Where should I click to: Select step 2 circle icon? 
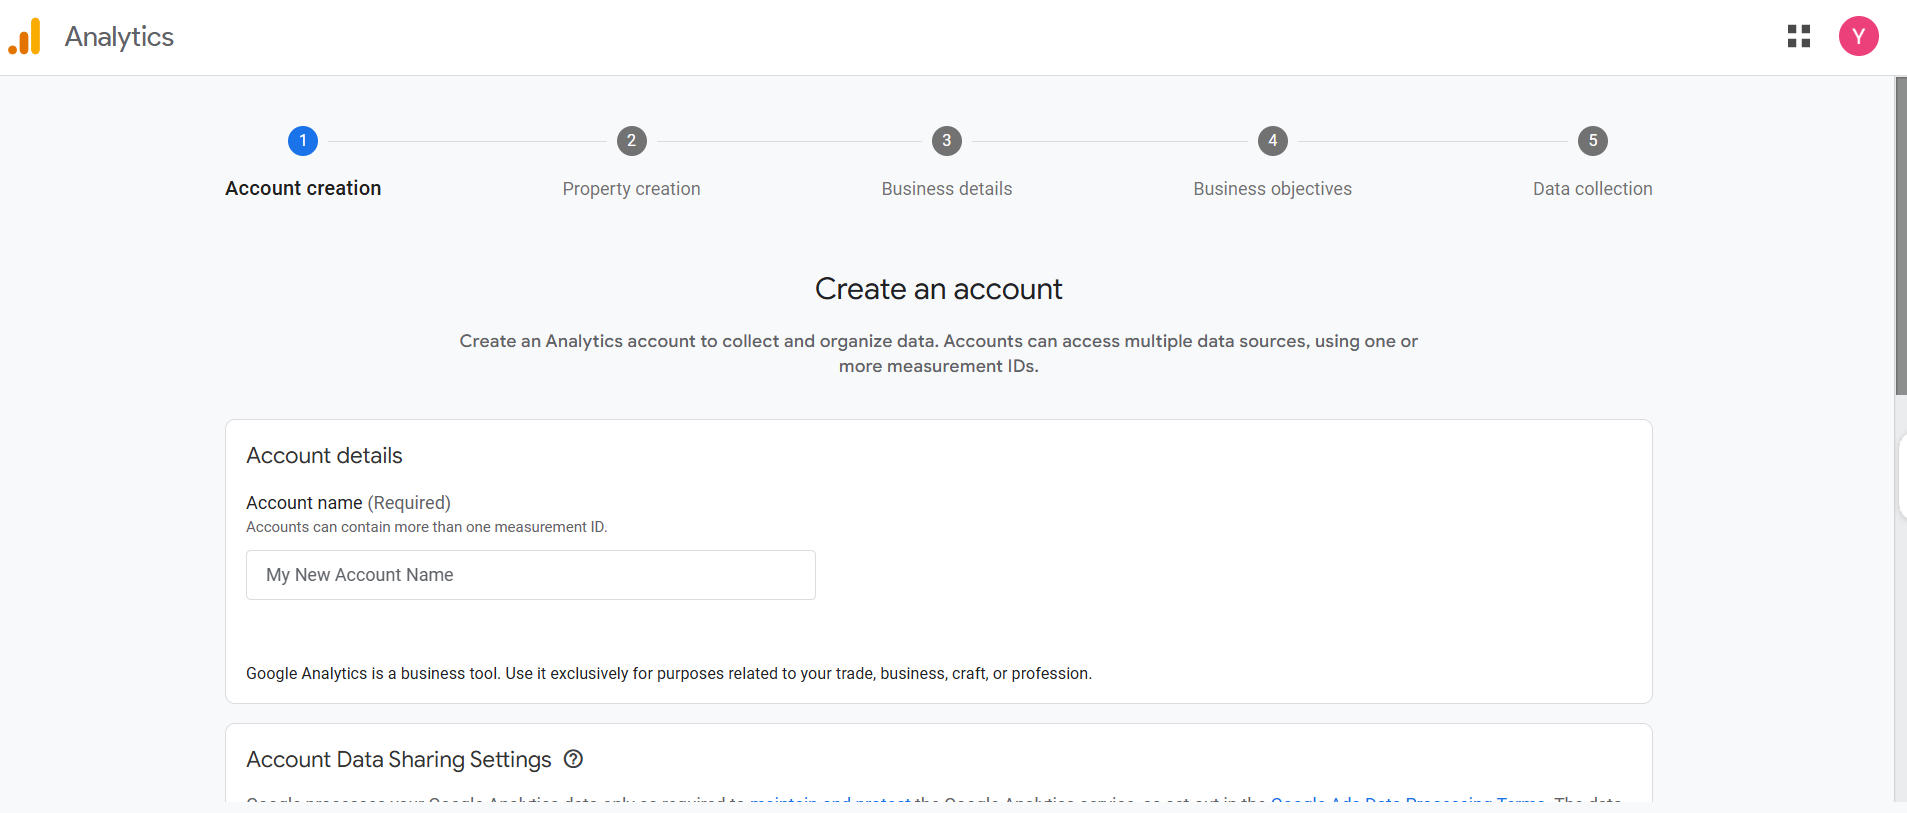coord(631,141)
